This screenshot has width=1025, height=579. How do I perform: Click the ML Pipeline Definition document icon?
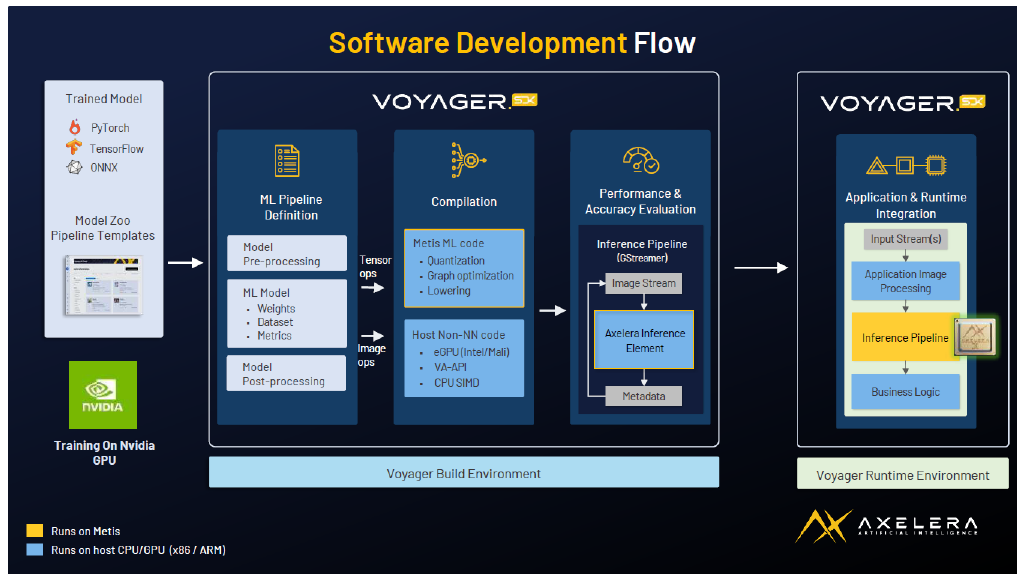287,160
